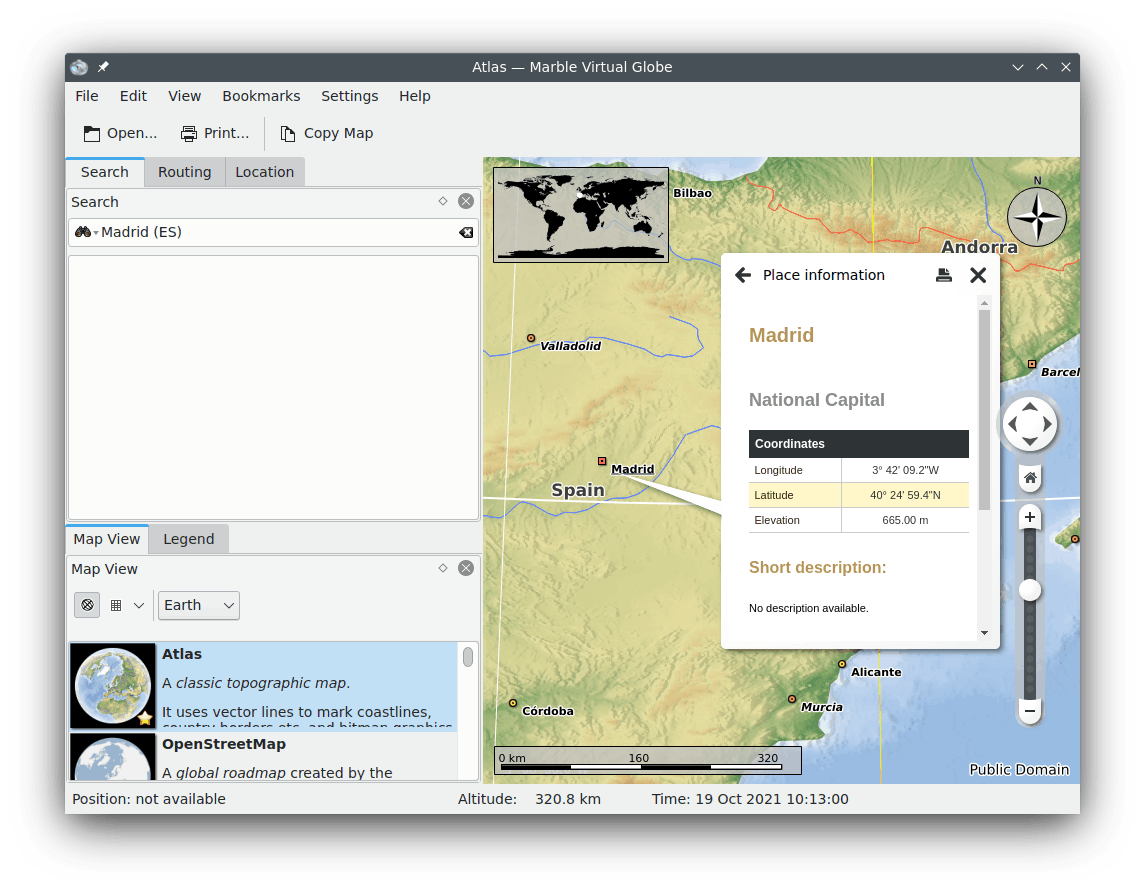This screenshot has width=1145, height=891.
Task: Click the Position: not available status text
Action: coord(149,799)
